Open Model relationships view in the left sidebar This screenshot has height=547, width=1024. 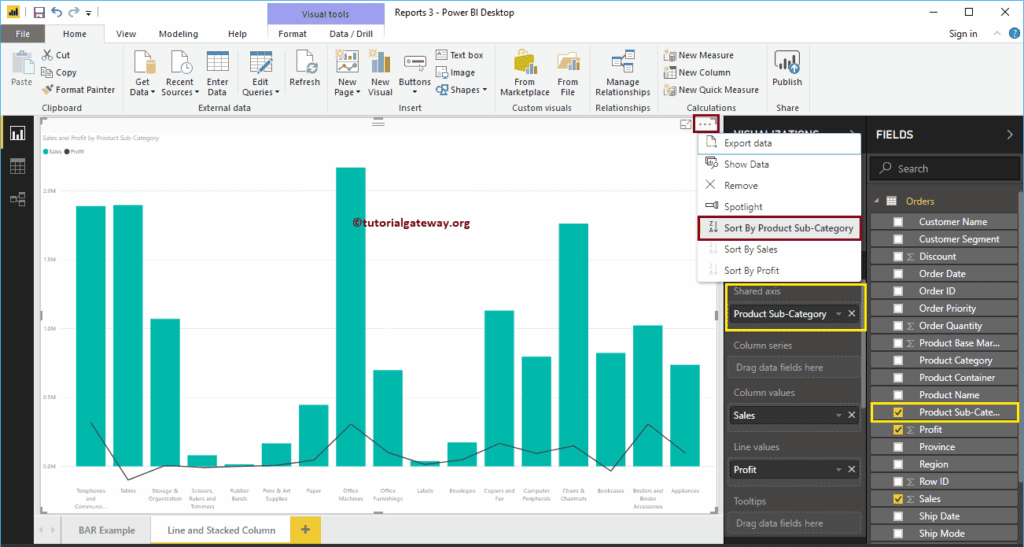coord(17,199)
